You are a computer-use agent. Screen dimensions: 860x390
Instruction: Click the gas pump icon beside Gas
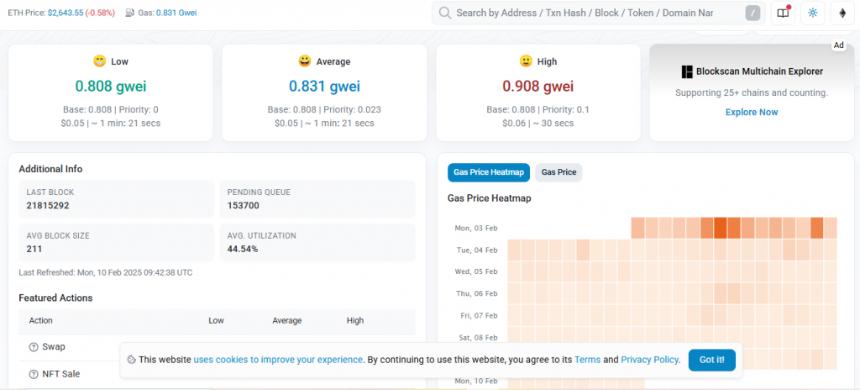(130, 13)
